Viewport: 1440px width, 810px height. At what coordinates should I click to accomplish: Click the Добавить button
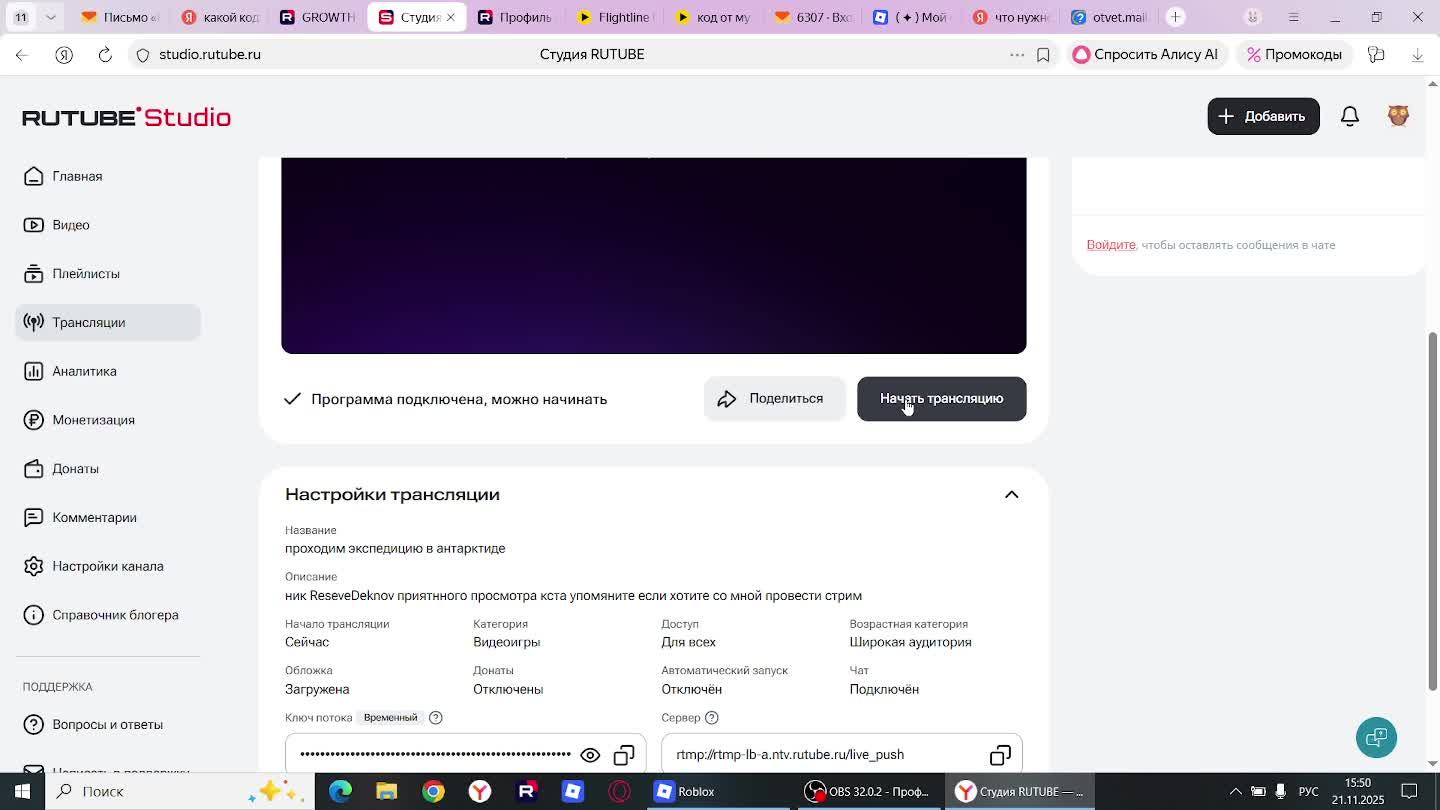coord(1263,116)
